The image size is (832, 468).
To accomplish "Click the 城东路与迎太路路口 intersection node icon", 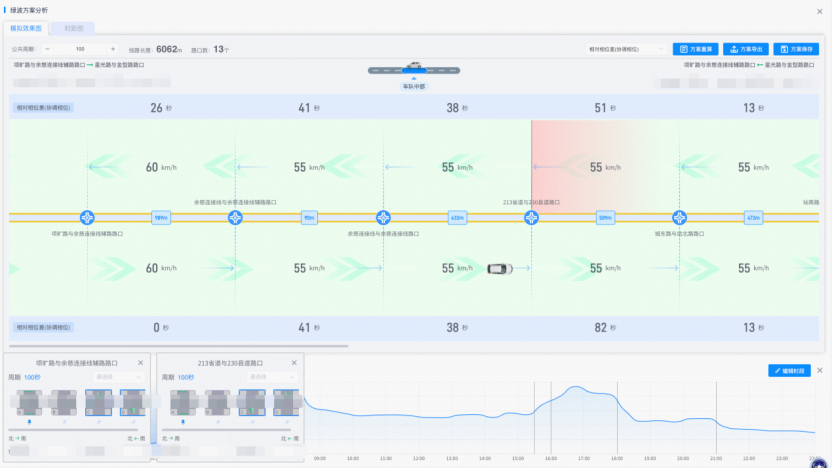I will coord(679,217).
